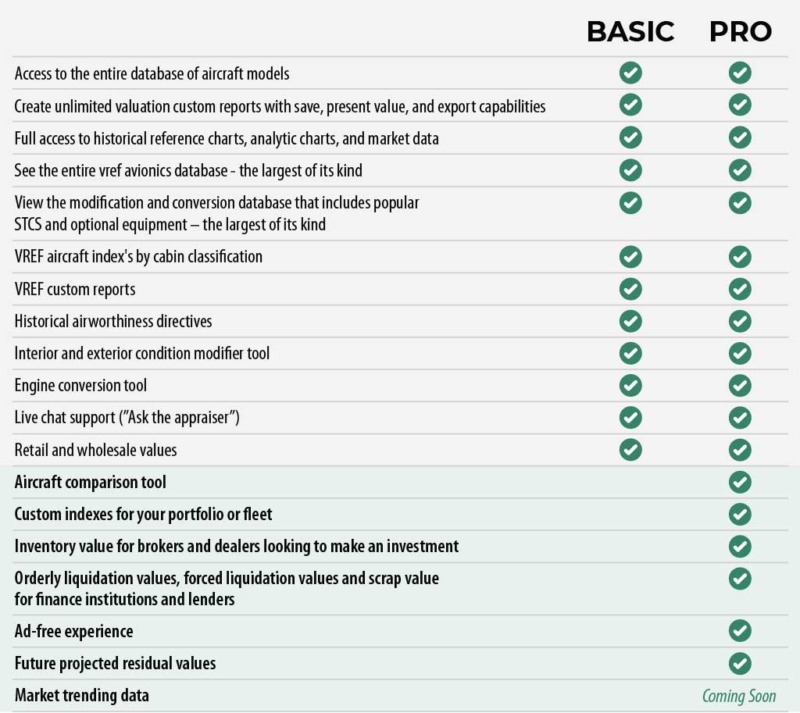The width and height of the screenshot is (800, 713).
Task: Click Basic checkmark for modification and conversion database
Action: click(630, 202)
